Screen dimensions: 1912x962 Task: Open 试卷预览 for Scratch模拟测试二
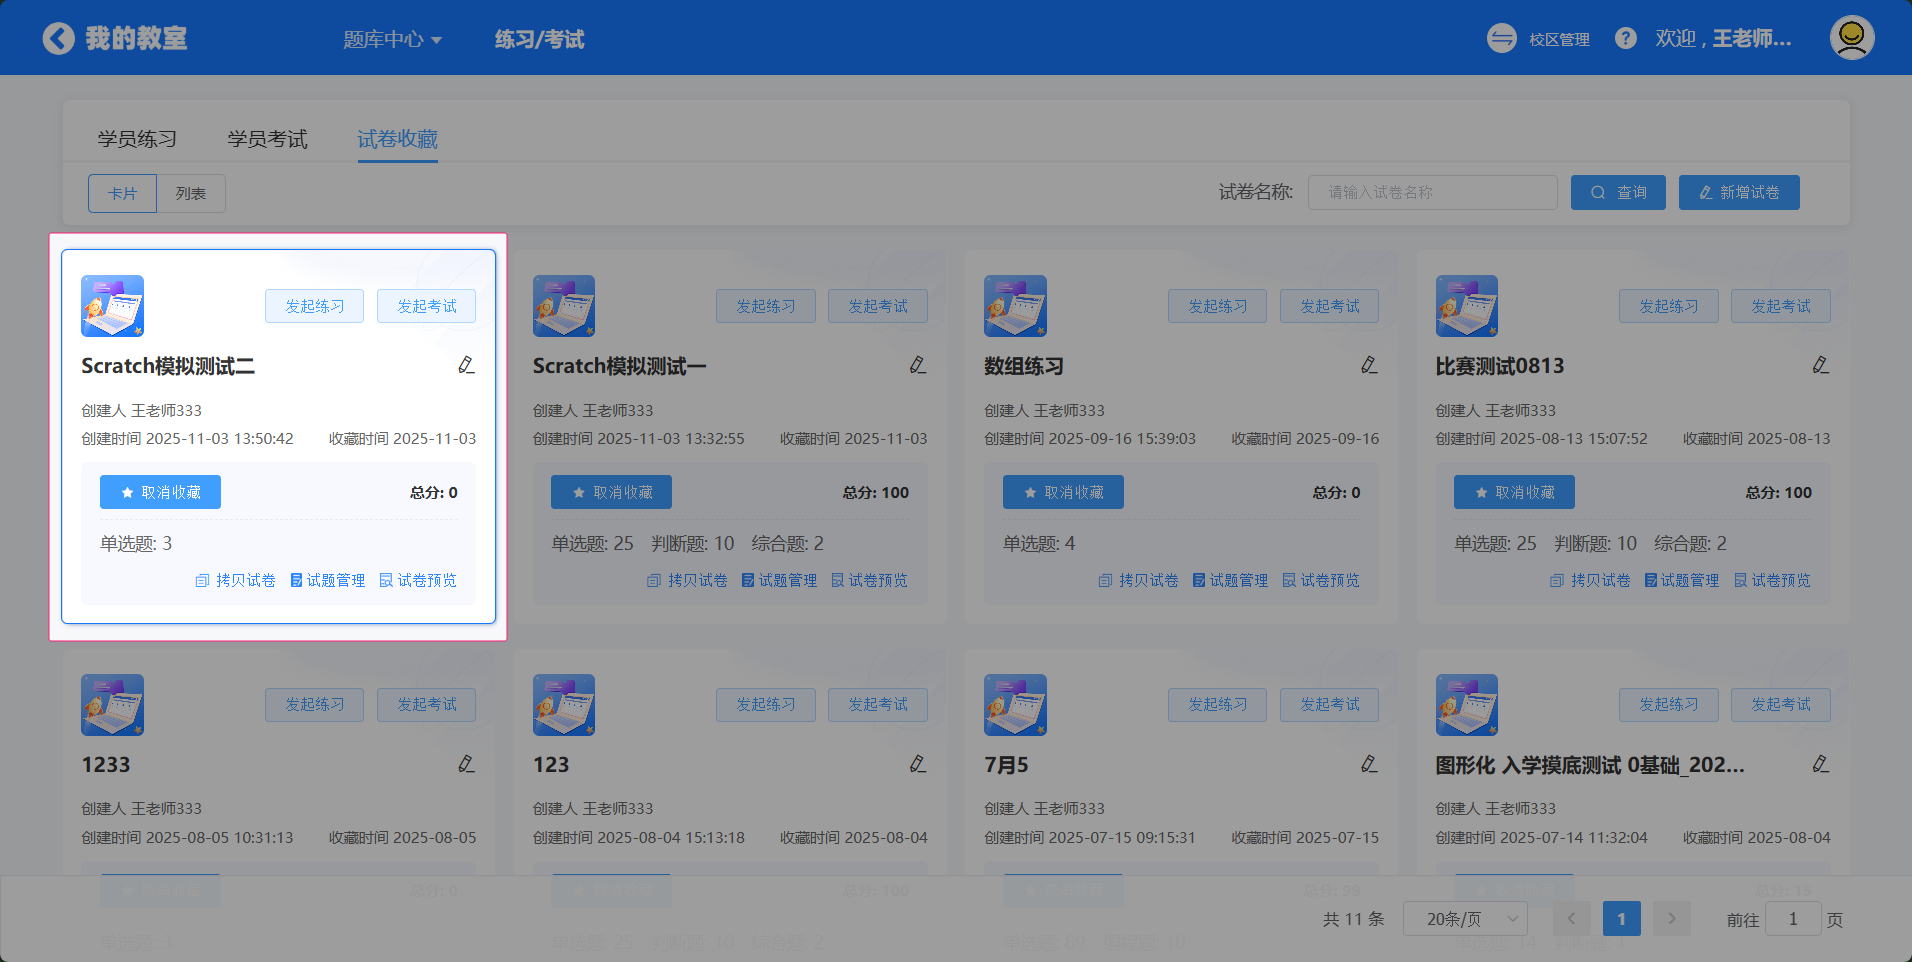(x=418, y=580)
